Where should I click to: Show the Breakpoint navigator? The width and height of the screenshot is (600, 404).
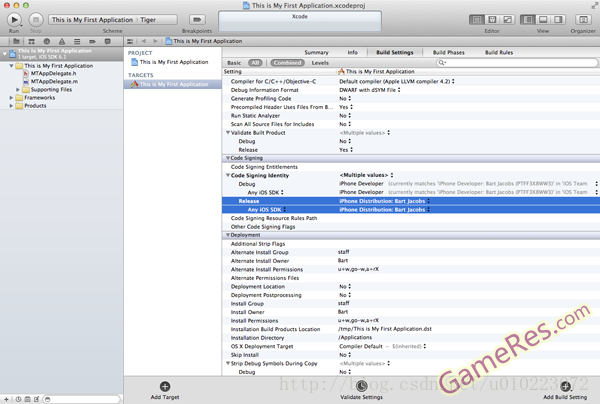(x=92, y=41)
